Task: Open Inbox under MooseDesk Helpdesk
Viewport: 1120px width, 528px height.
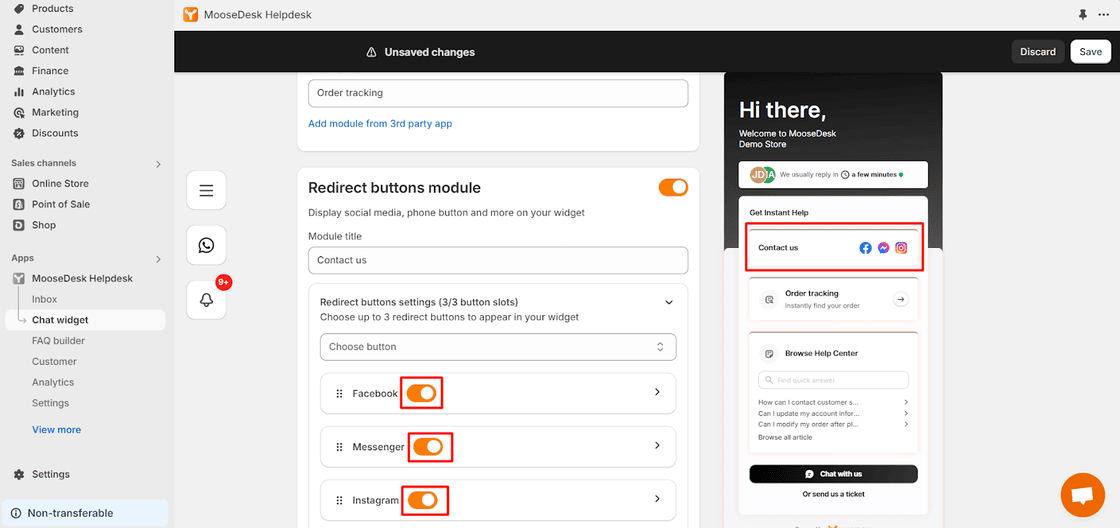Action: click(x=44, y=299)
